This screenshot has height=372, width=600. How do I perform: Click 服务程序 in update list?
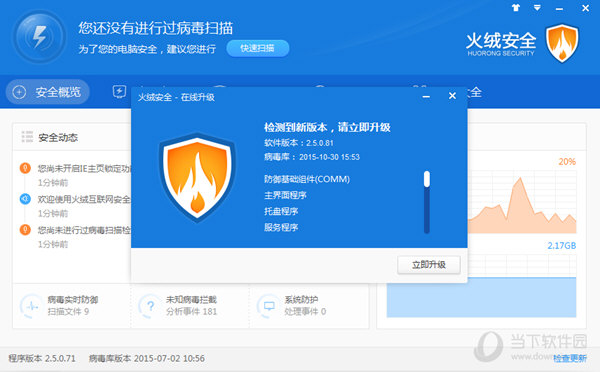click(281, 227)
